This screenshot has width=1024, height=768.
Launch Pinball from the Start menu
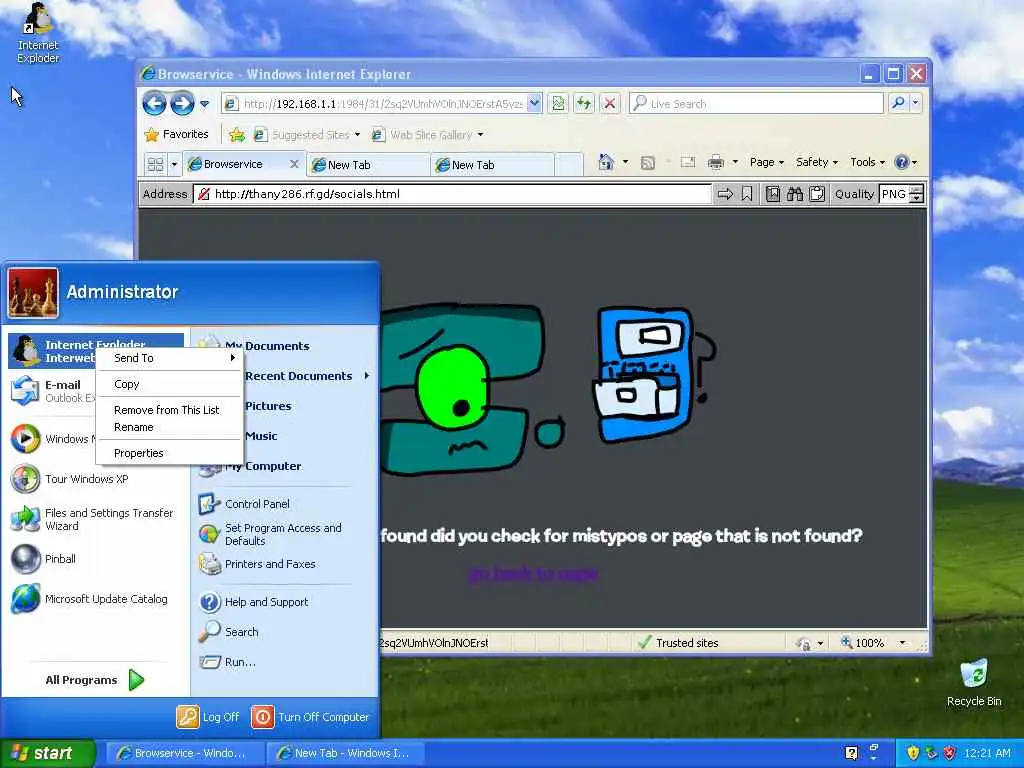point(95,559)
